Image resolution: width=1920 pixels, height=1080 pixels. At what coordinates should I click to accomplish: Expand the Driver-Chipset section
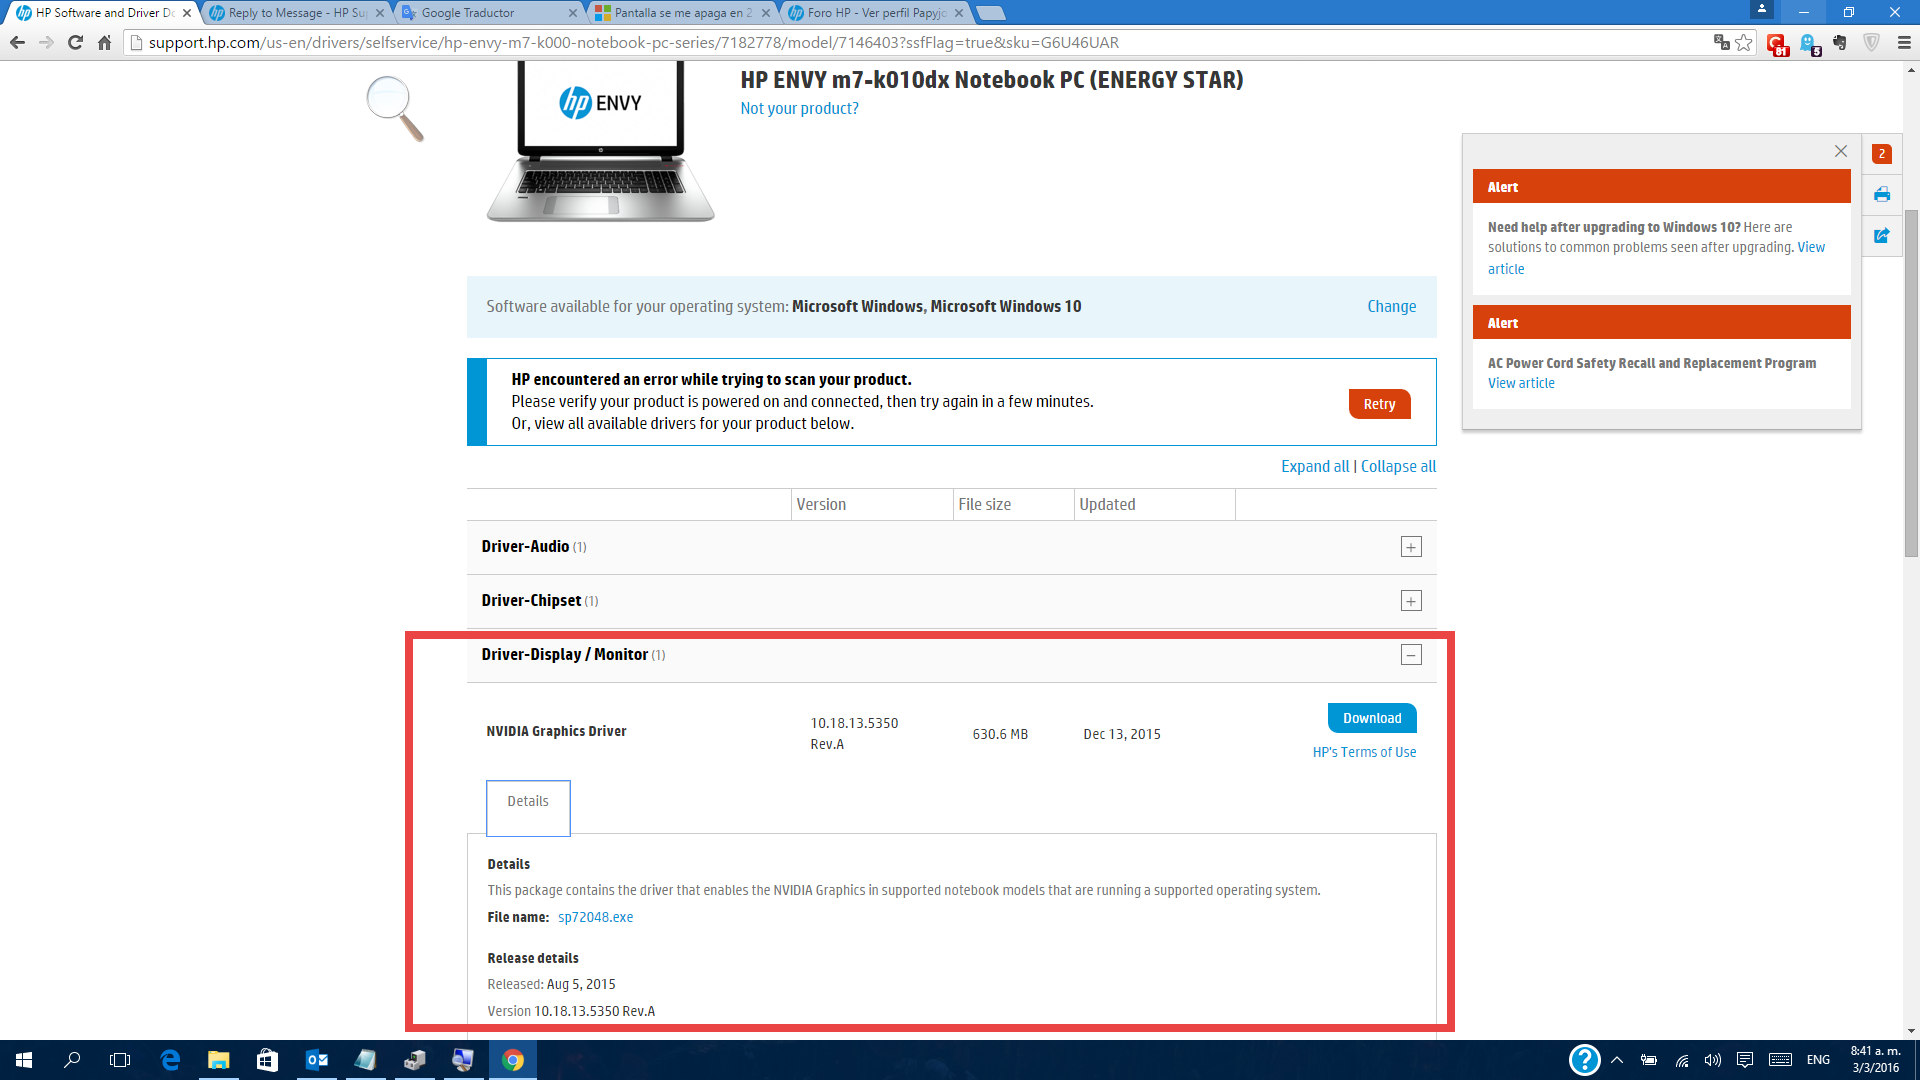click(x=1410, y=601)
